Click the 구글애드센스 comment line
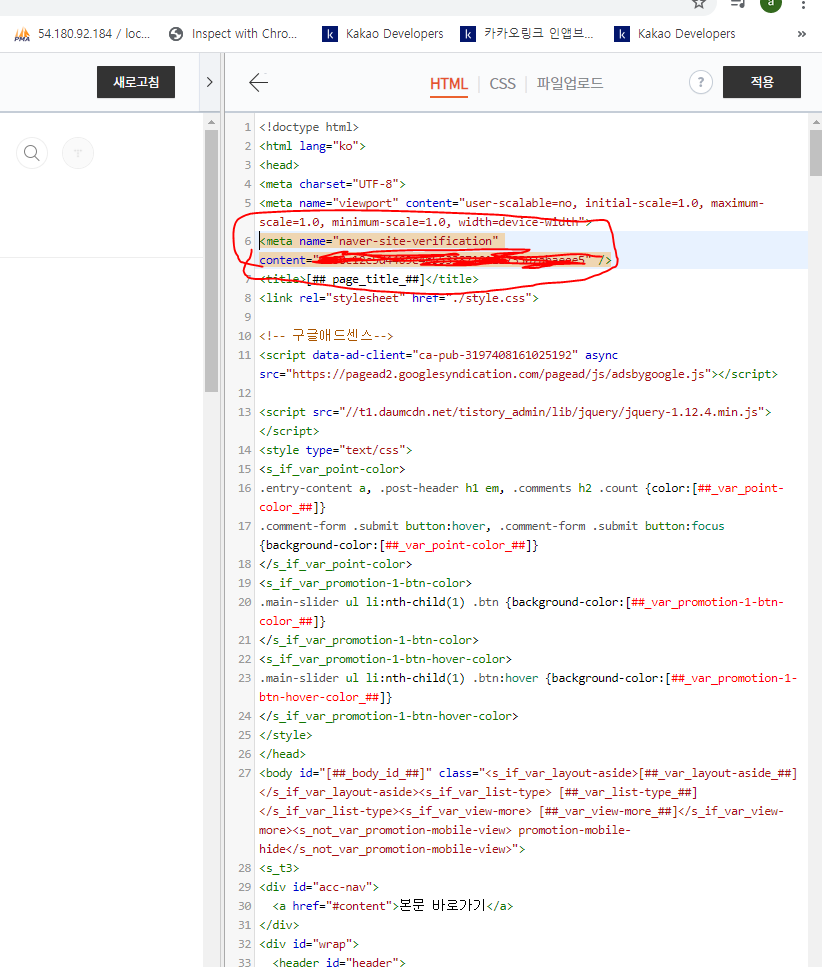This screenshot has height=967, width=822. pyautogui.click(x=326, y=336)
